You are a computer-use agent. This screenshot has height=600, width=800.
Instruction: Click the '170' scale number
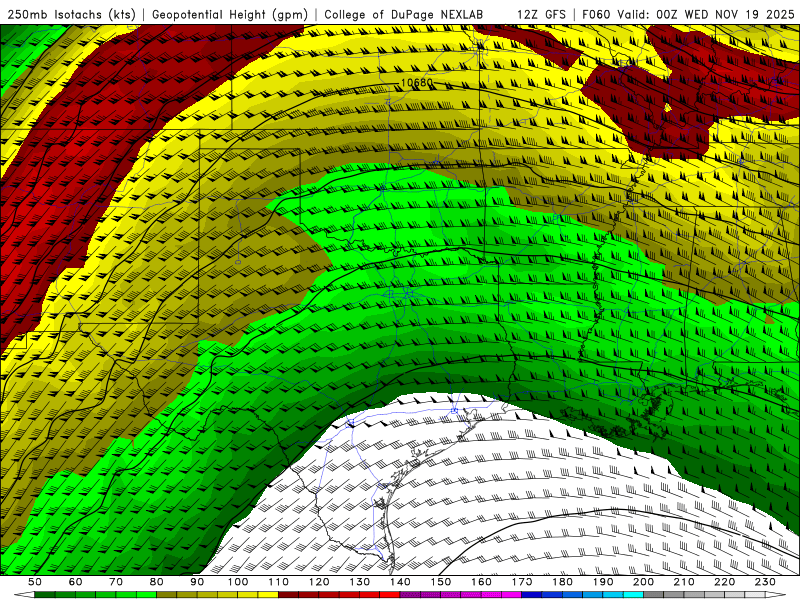(522, 582)
